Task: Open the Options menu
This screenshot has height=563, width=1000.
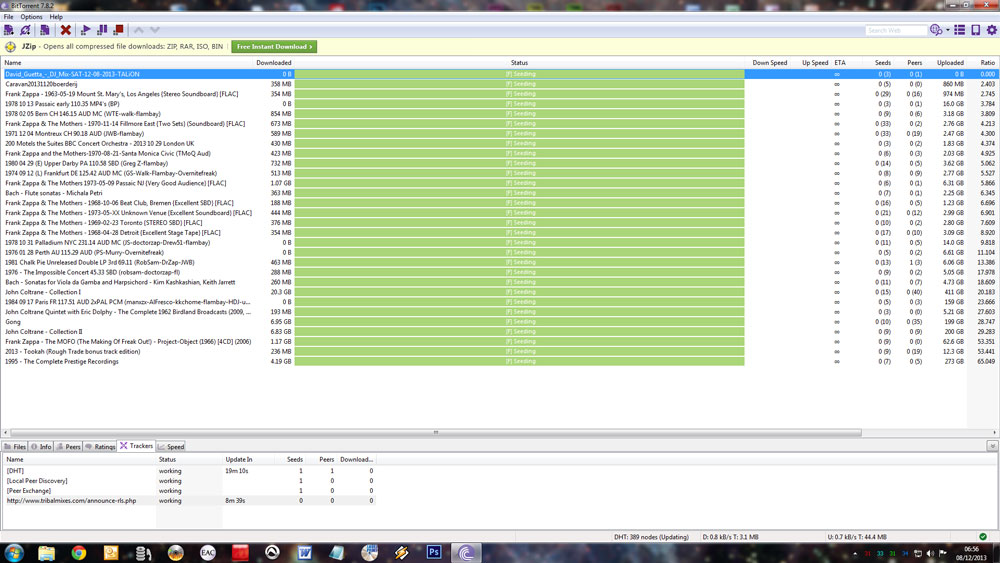Action: click(31, 17)
